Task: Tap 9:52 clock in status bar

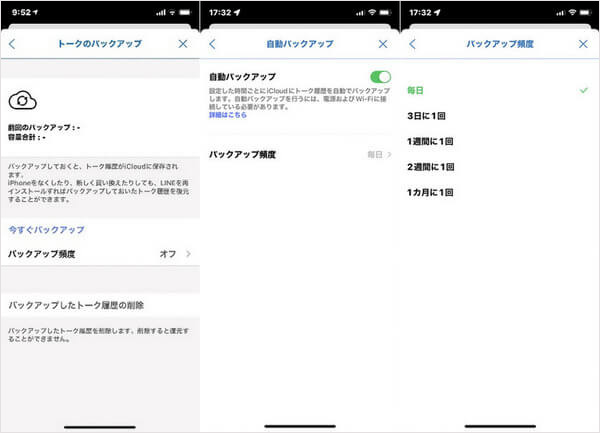Action: [x=21, y=12]
